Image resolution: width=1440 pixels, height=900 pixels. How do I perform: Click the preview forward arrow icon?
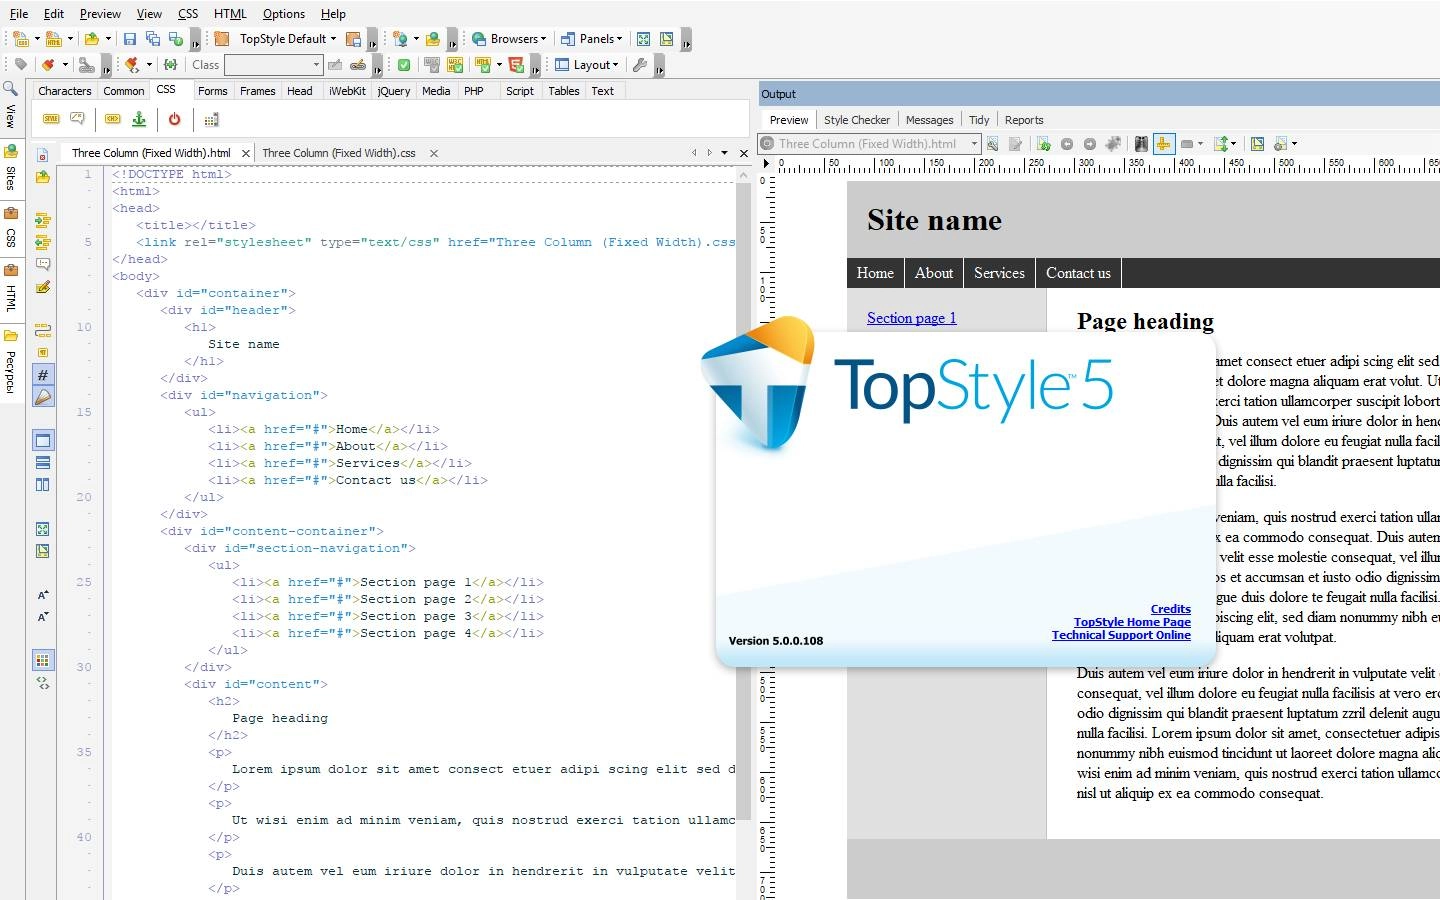point(1090,144)
